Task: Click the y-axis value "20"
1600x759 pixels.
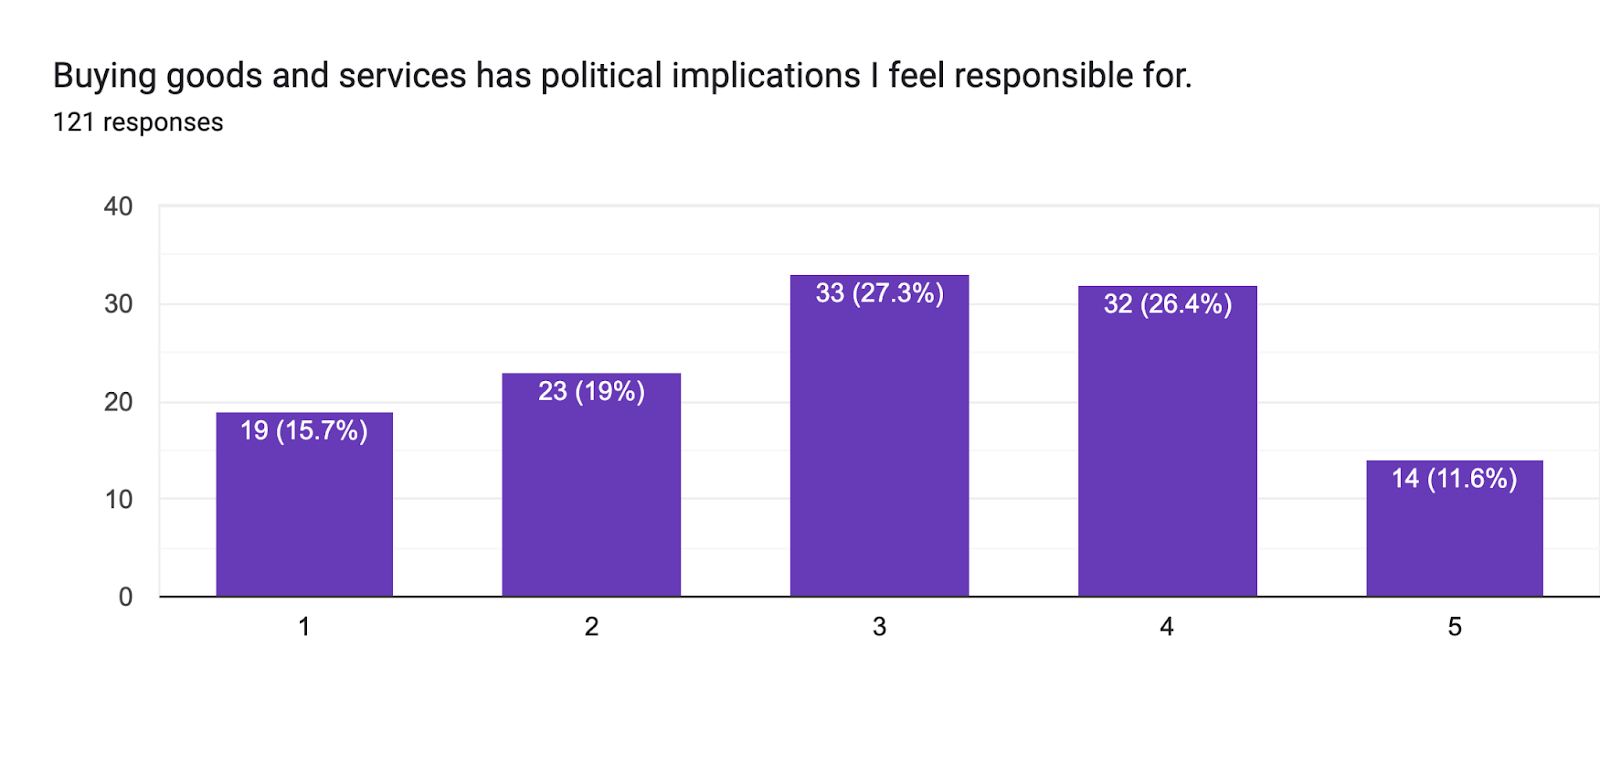Action: (118, 402)
